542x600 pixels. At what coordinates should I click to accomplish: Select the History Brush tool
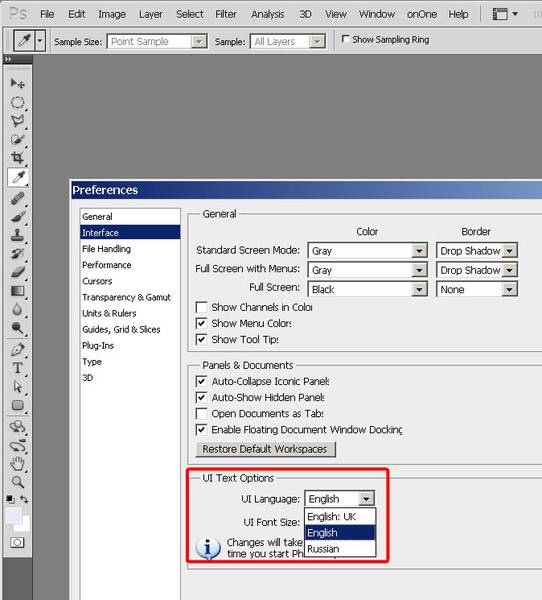pyautogui.click(x=18, y=254)
